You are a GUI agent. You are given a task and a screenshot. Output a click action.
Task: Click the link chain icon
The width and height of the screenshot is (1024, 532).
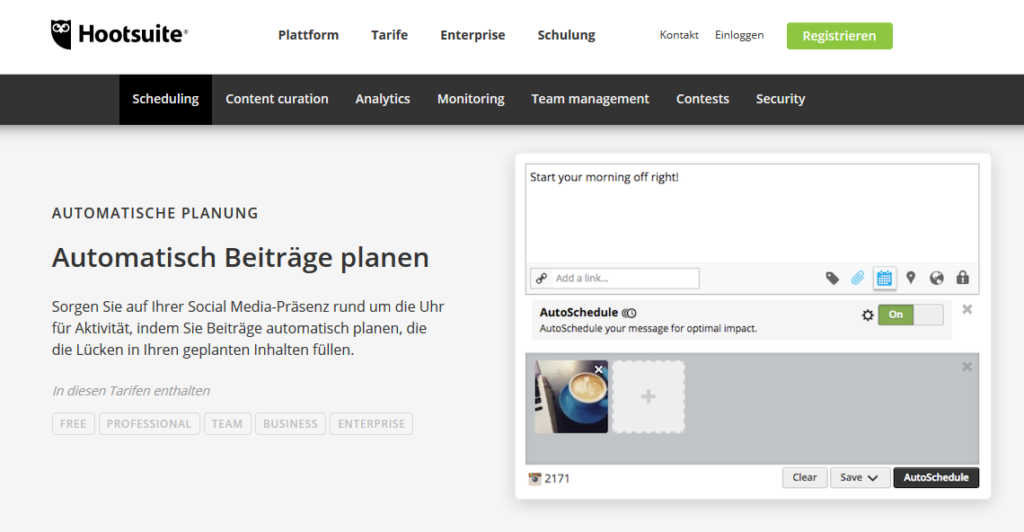coord(541,279)
